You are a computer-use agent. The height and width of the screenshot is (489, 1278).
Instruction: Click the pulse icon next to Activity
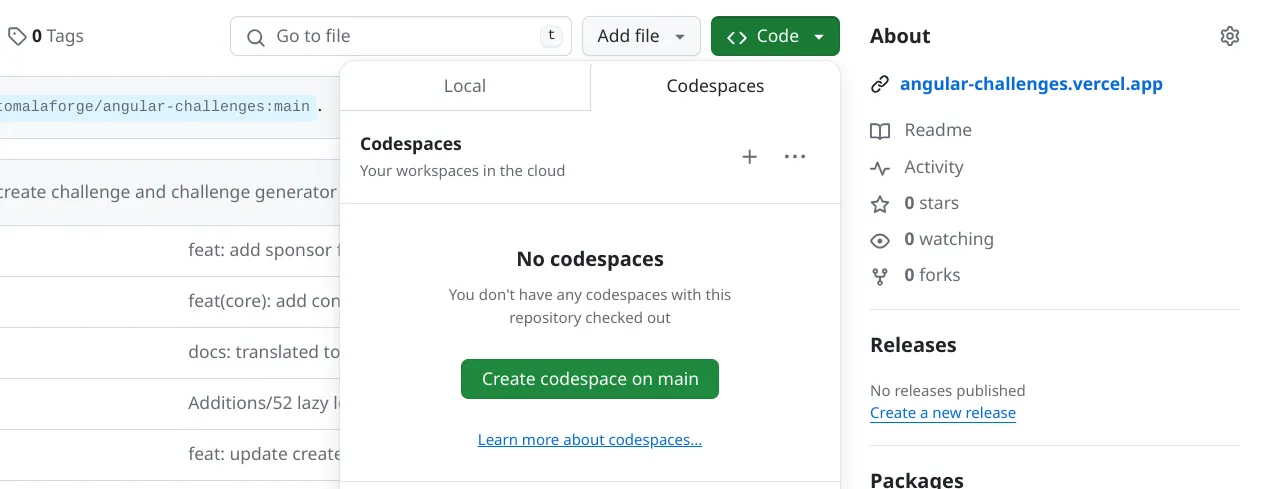(880, 168)
